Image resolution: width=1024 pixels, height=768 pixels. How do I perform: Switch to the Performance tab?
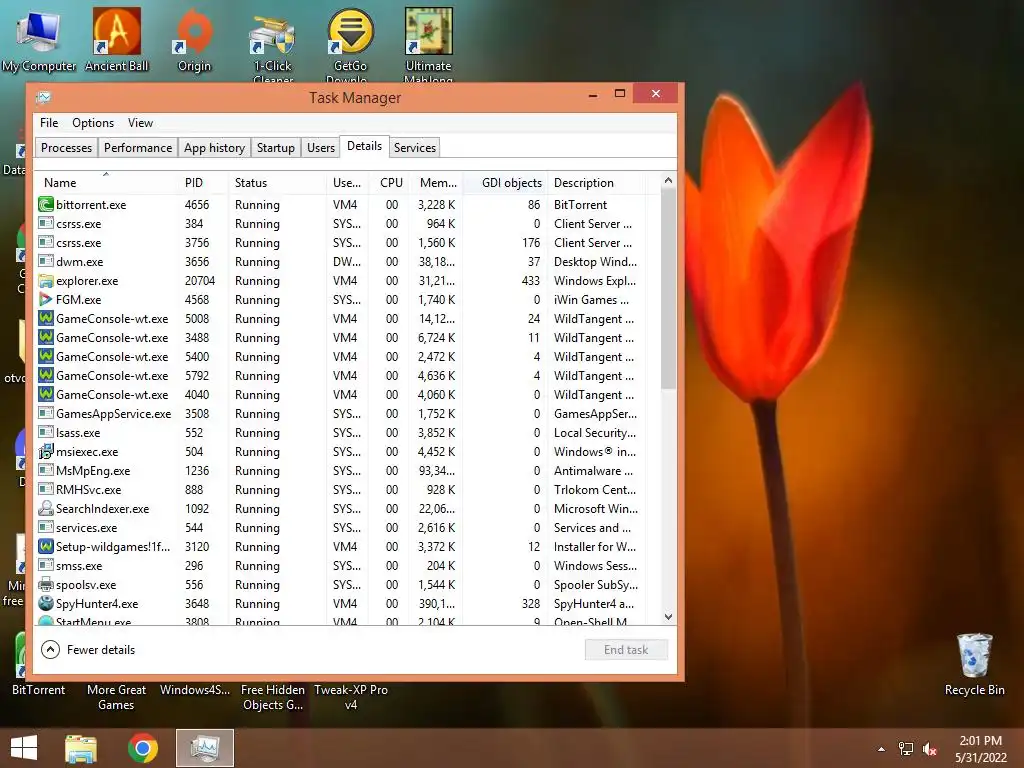pos(138,148)
